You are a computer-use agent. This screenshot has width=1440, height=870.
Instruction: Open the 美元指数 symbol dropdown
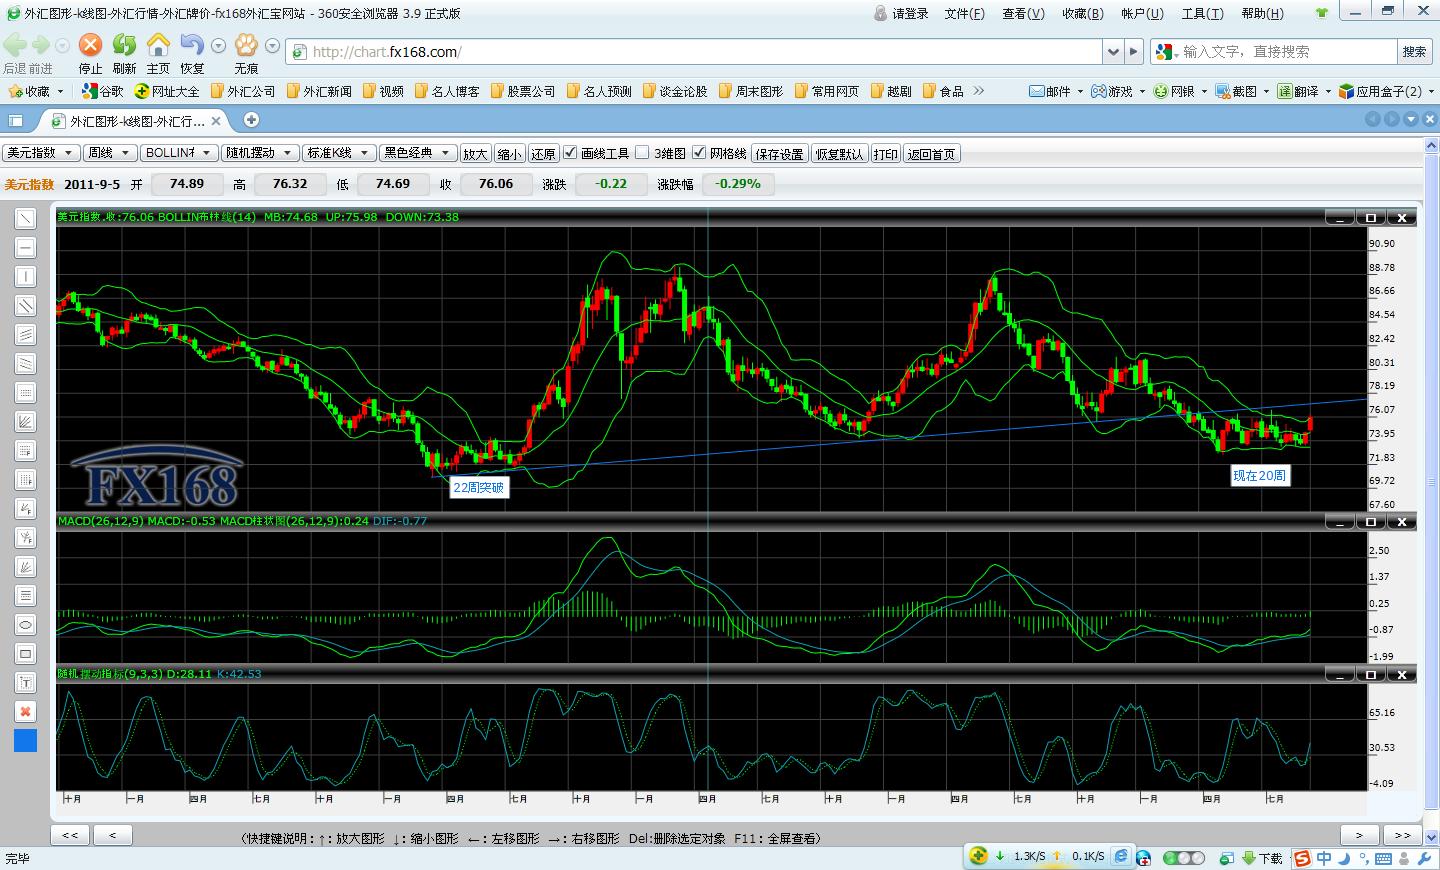pyautogui.click(x=41, y=153)
